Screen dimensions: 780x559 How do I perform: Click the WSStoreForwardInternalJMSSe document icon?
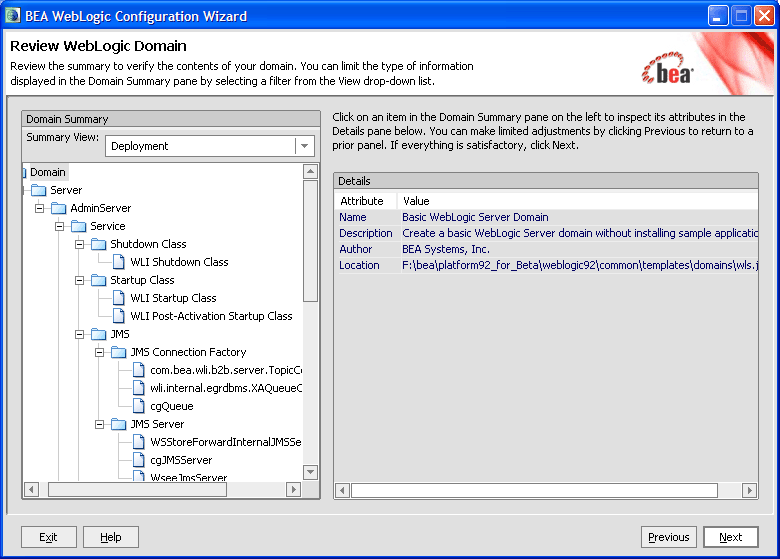139,442
